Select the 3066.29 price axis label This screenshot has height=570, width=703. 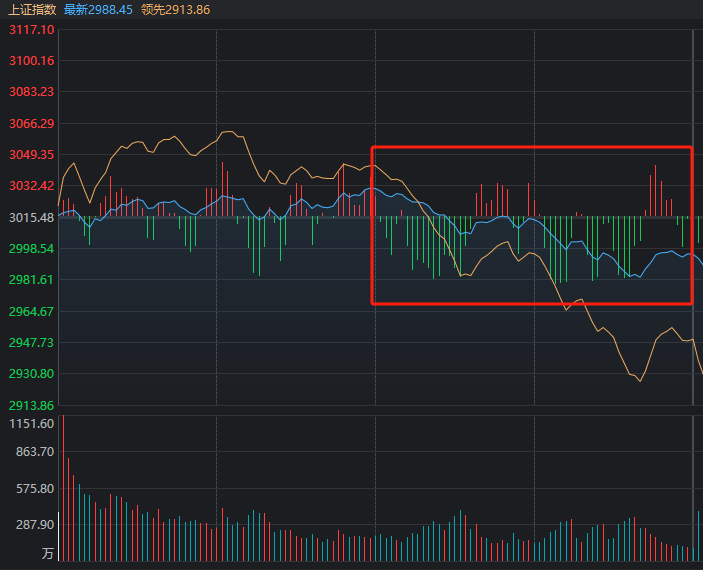coord(30,124)
